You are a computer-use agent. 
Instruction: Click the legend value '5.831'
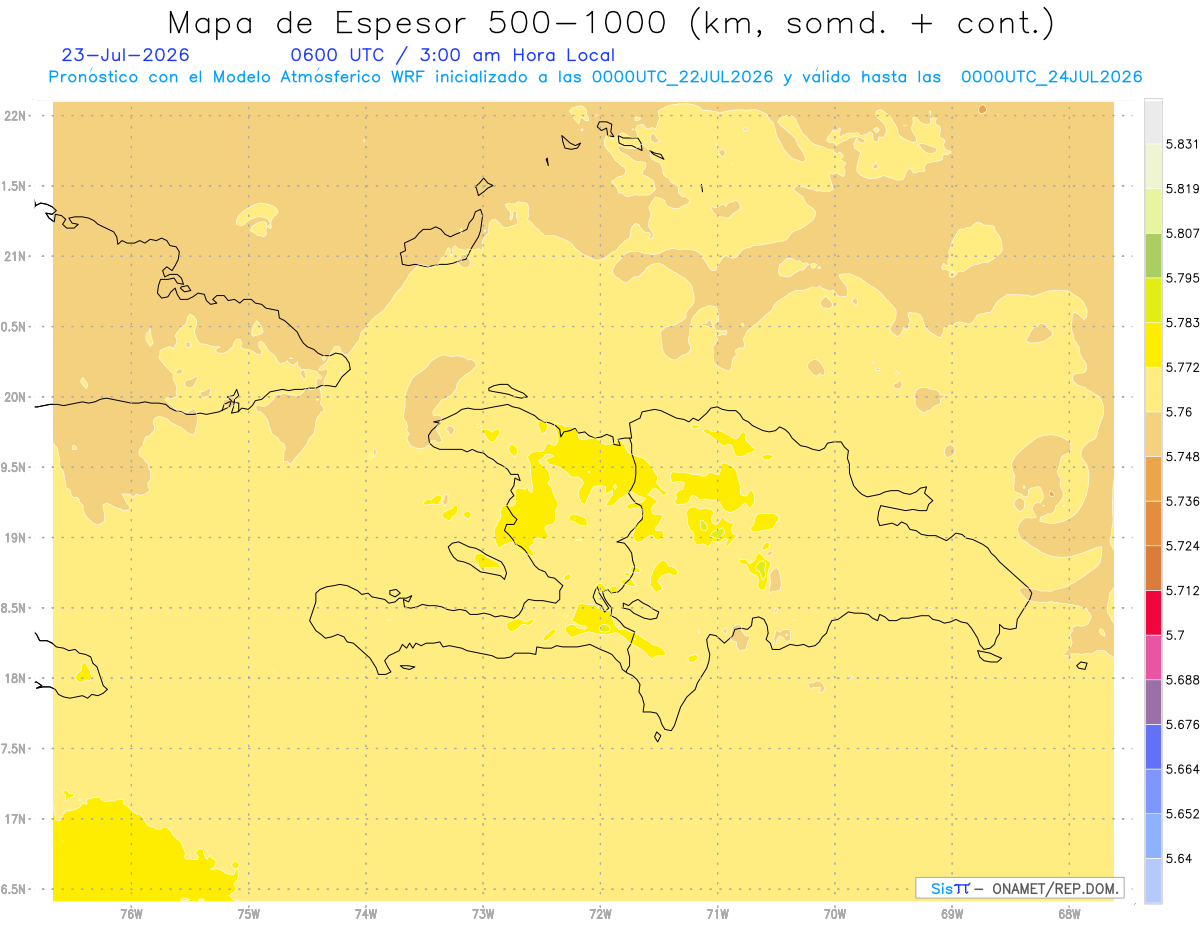tap(1181, 144)
